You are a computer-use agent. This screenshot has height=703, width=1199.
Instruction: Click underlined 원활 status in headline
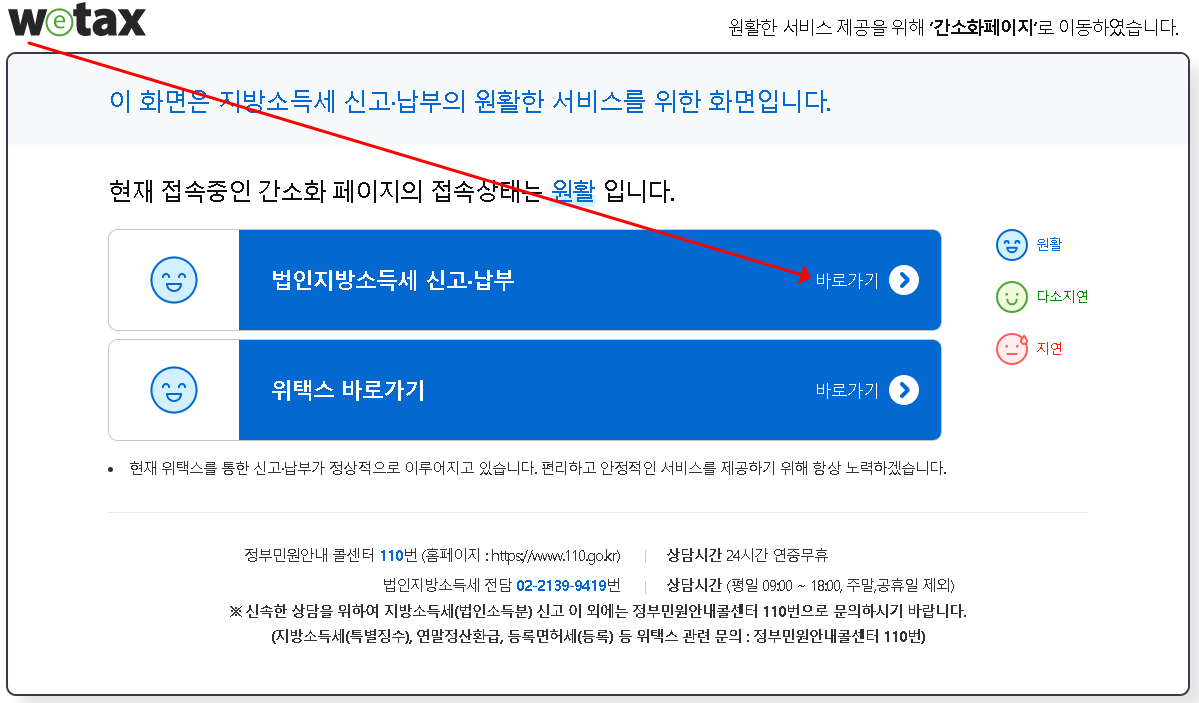click(x=573, y=190)
